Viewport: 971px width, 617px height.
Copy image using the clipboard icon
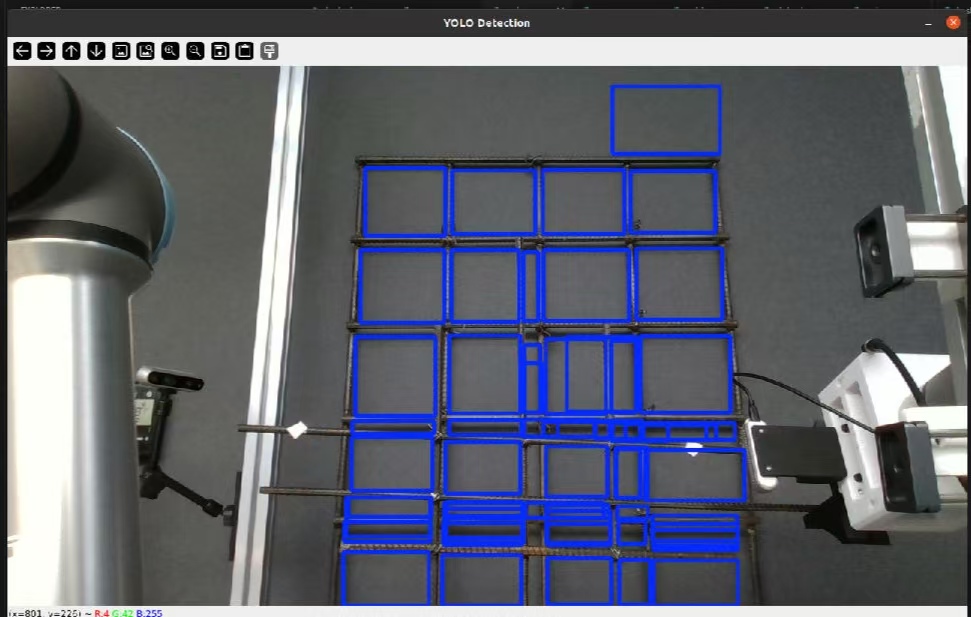pos(245,51)
